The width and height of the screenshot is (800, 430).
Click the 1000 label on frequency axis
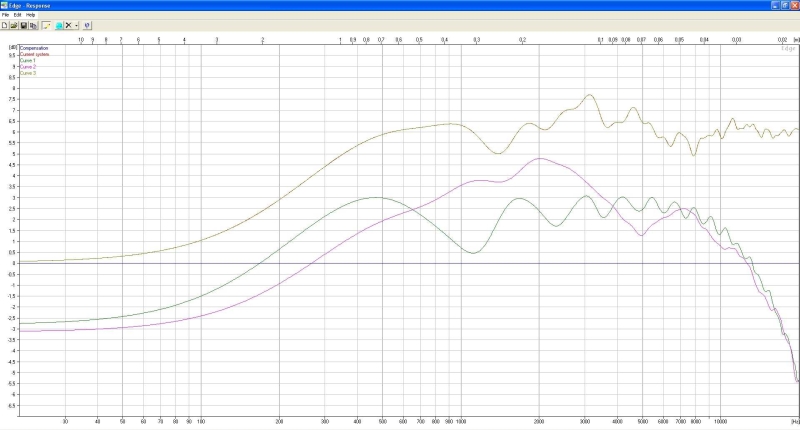(461, 421)
